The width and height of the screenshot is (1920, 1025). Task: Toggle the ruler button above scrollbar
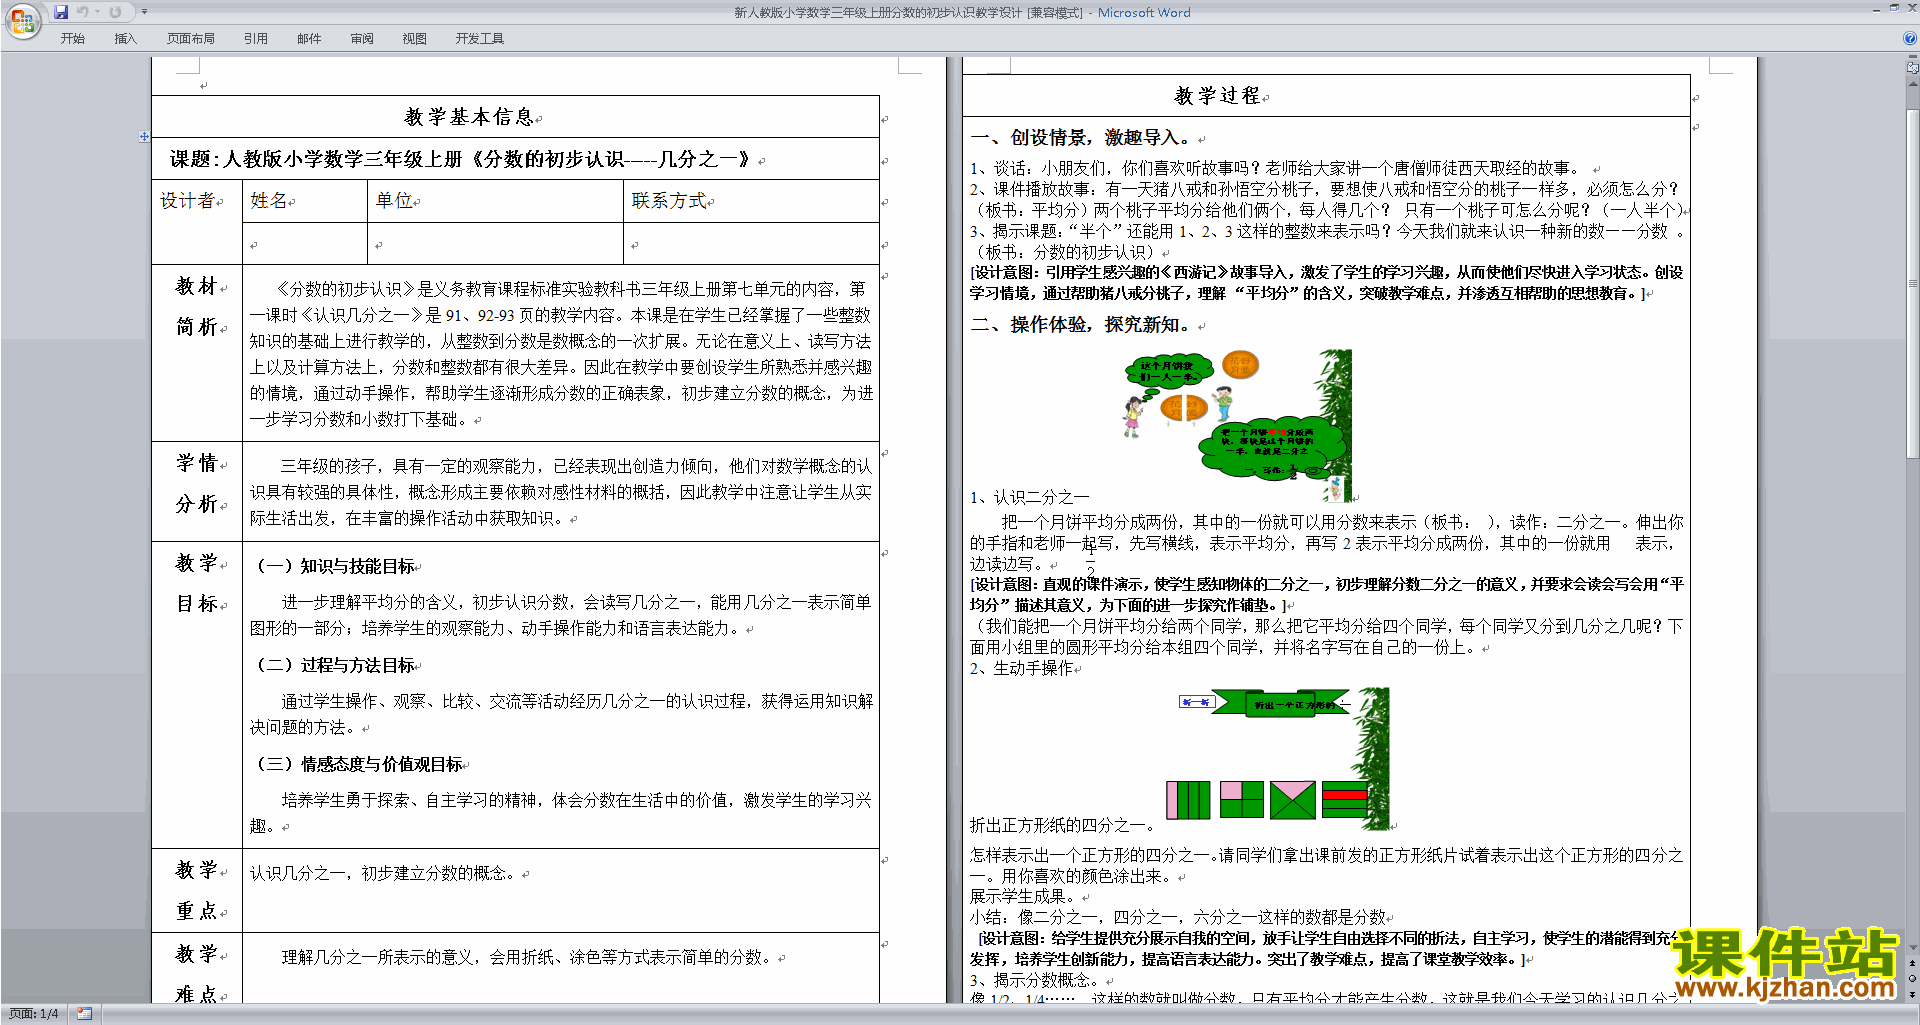click(1912, 67)
